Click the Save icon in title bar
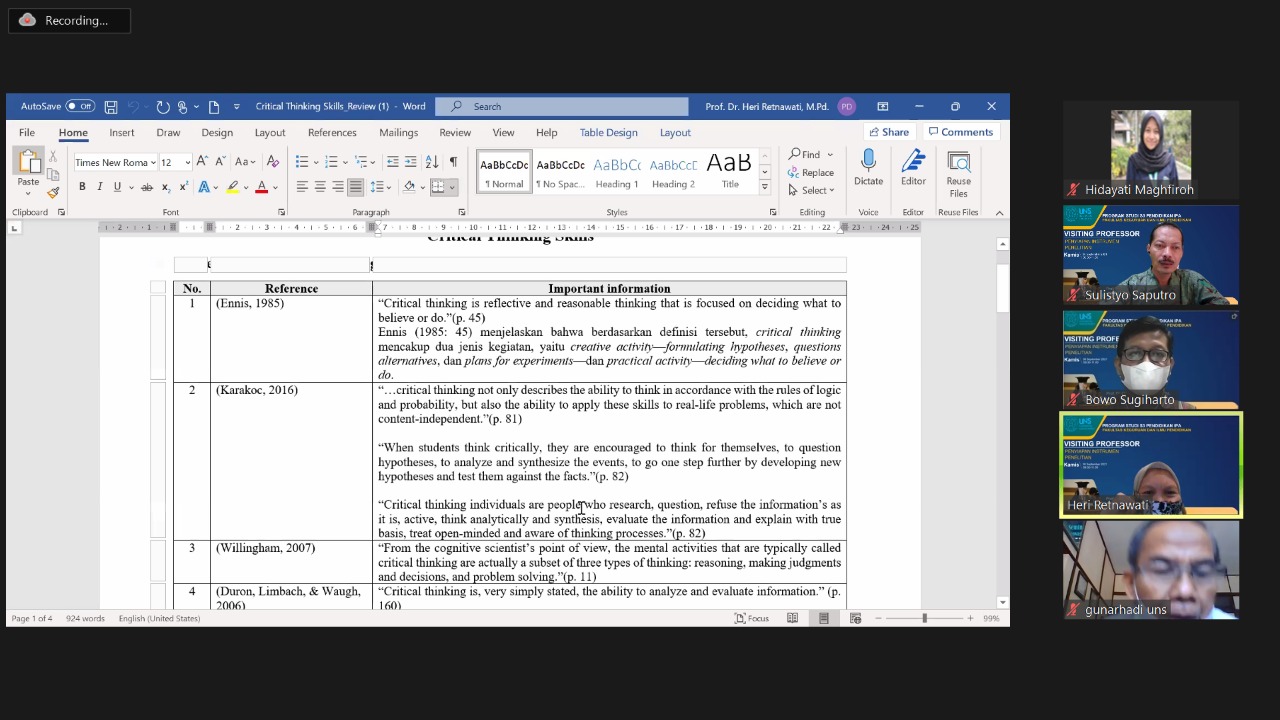 pos(111,107)
